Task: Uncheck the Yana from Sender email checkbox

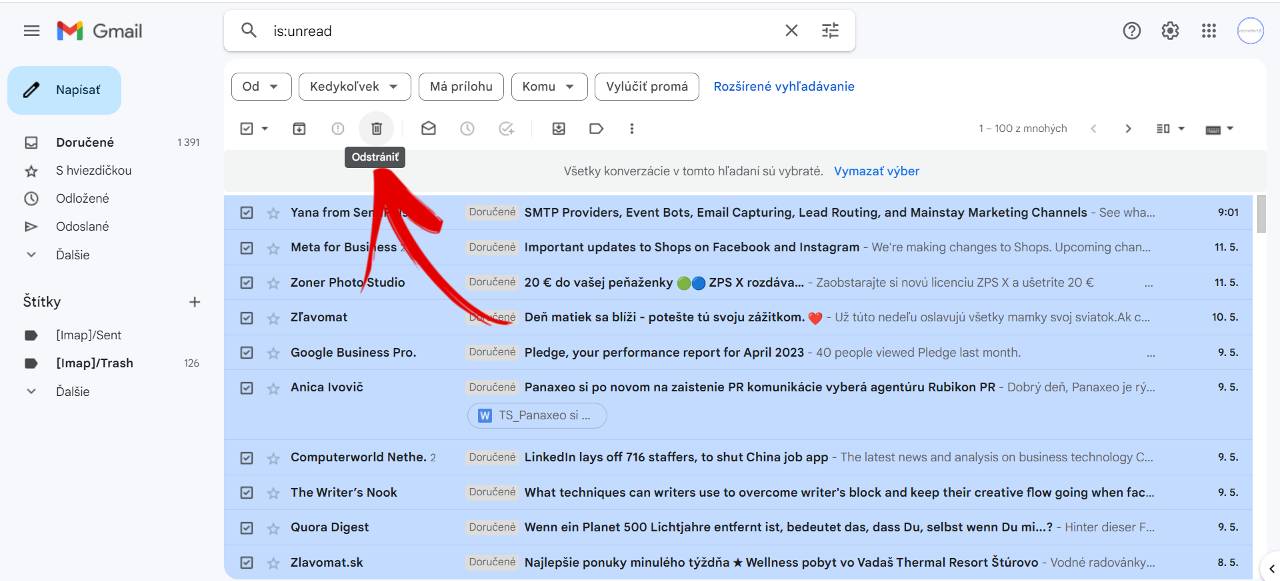Action: point(247,213)
